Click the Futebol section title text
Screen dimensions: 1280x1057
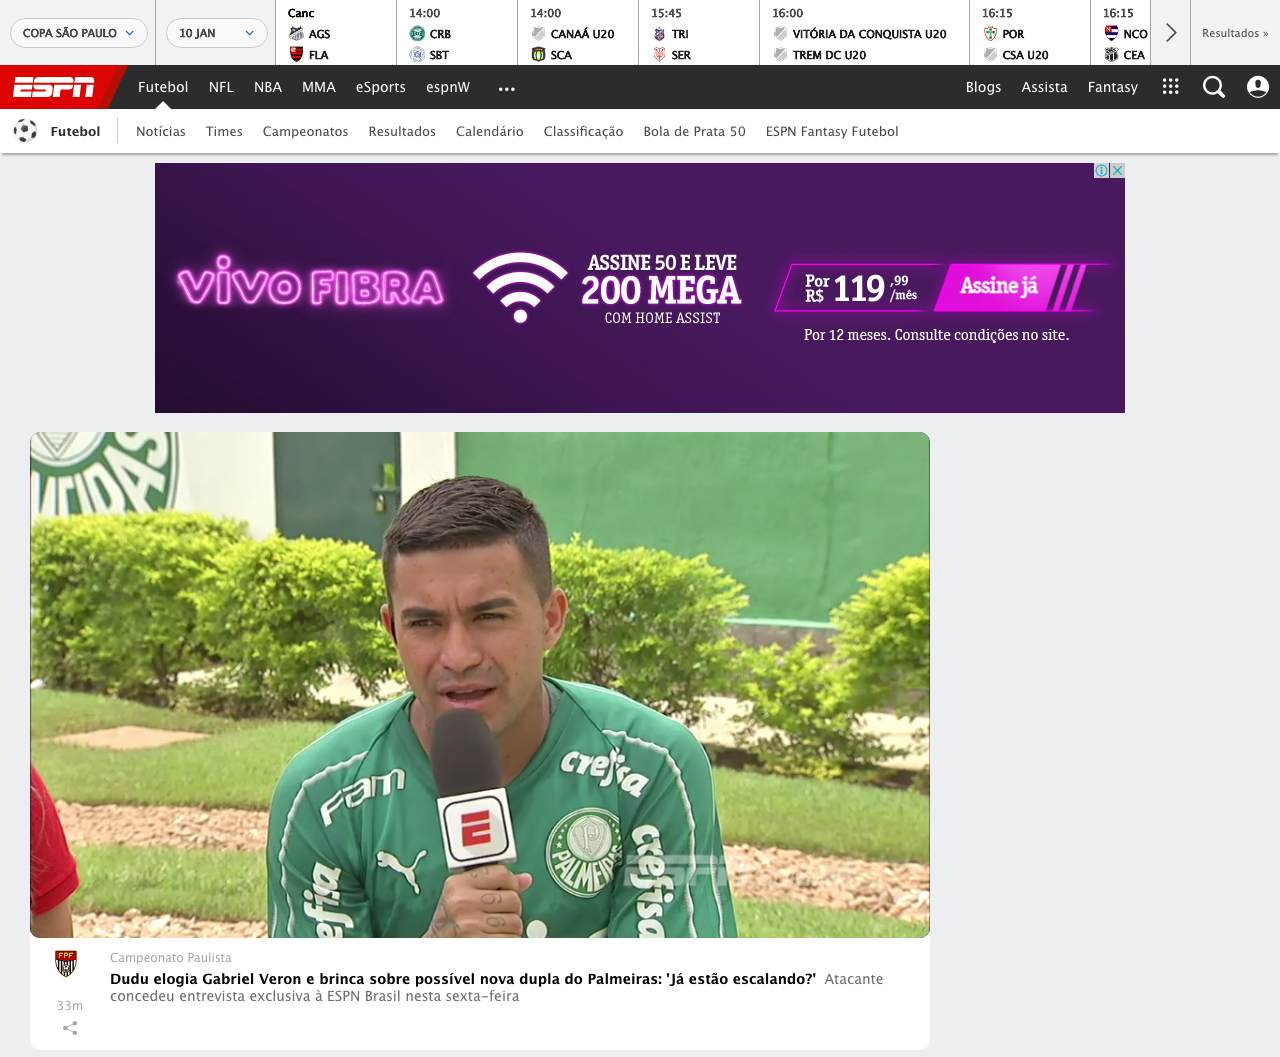tap(76, 131)
